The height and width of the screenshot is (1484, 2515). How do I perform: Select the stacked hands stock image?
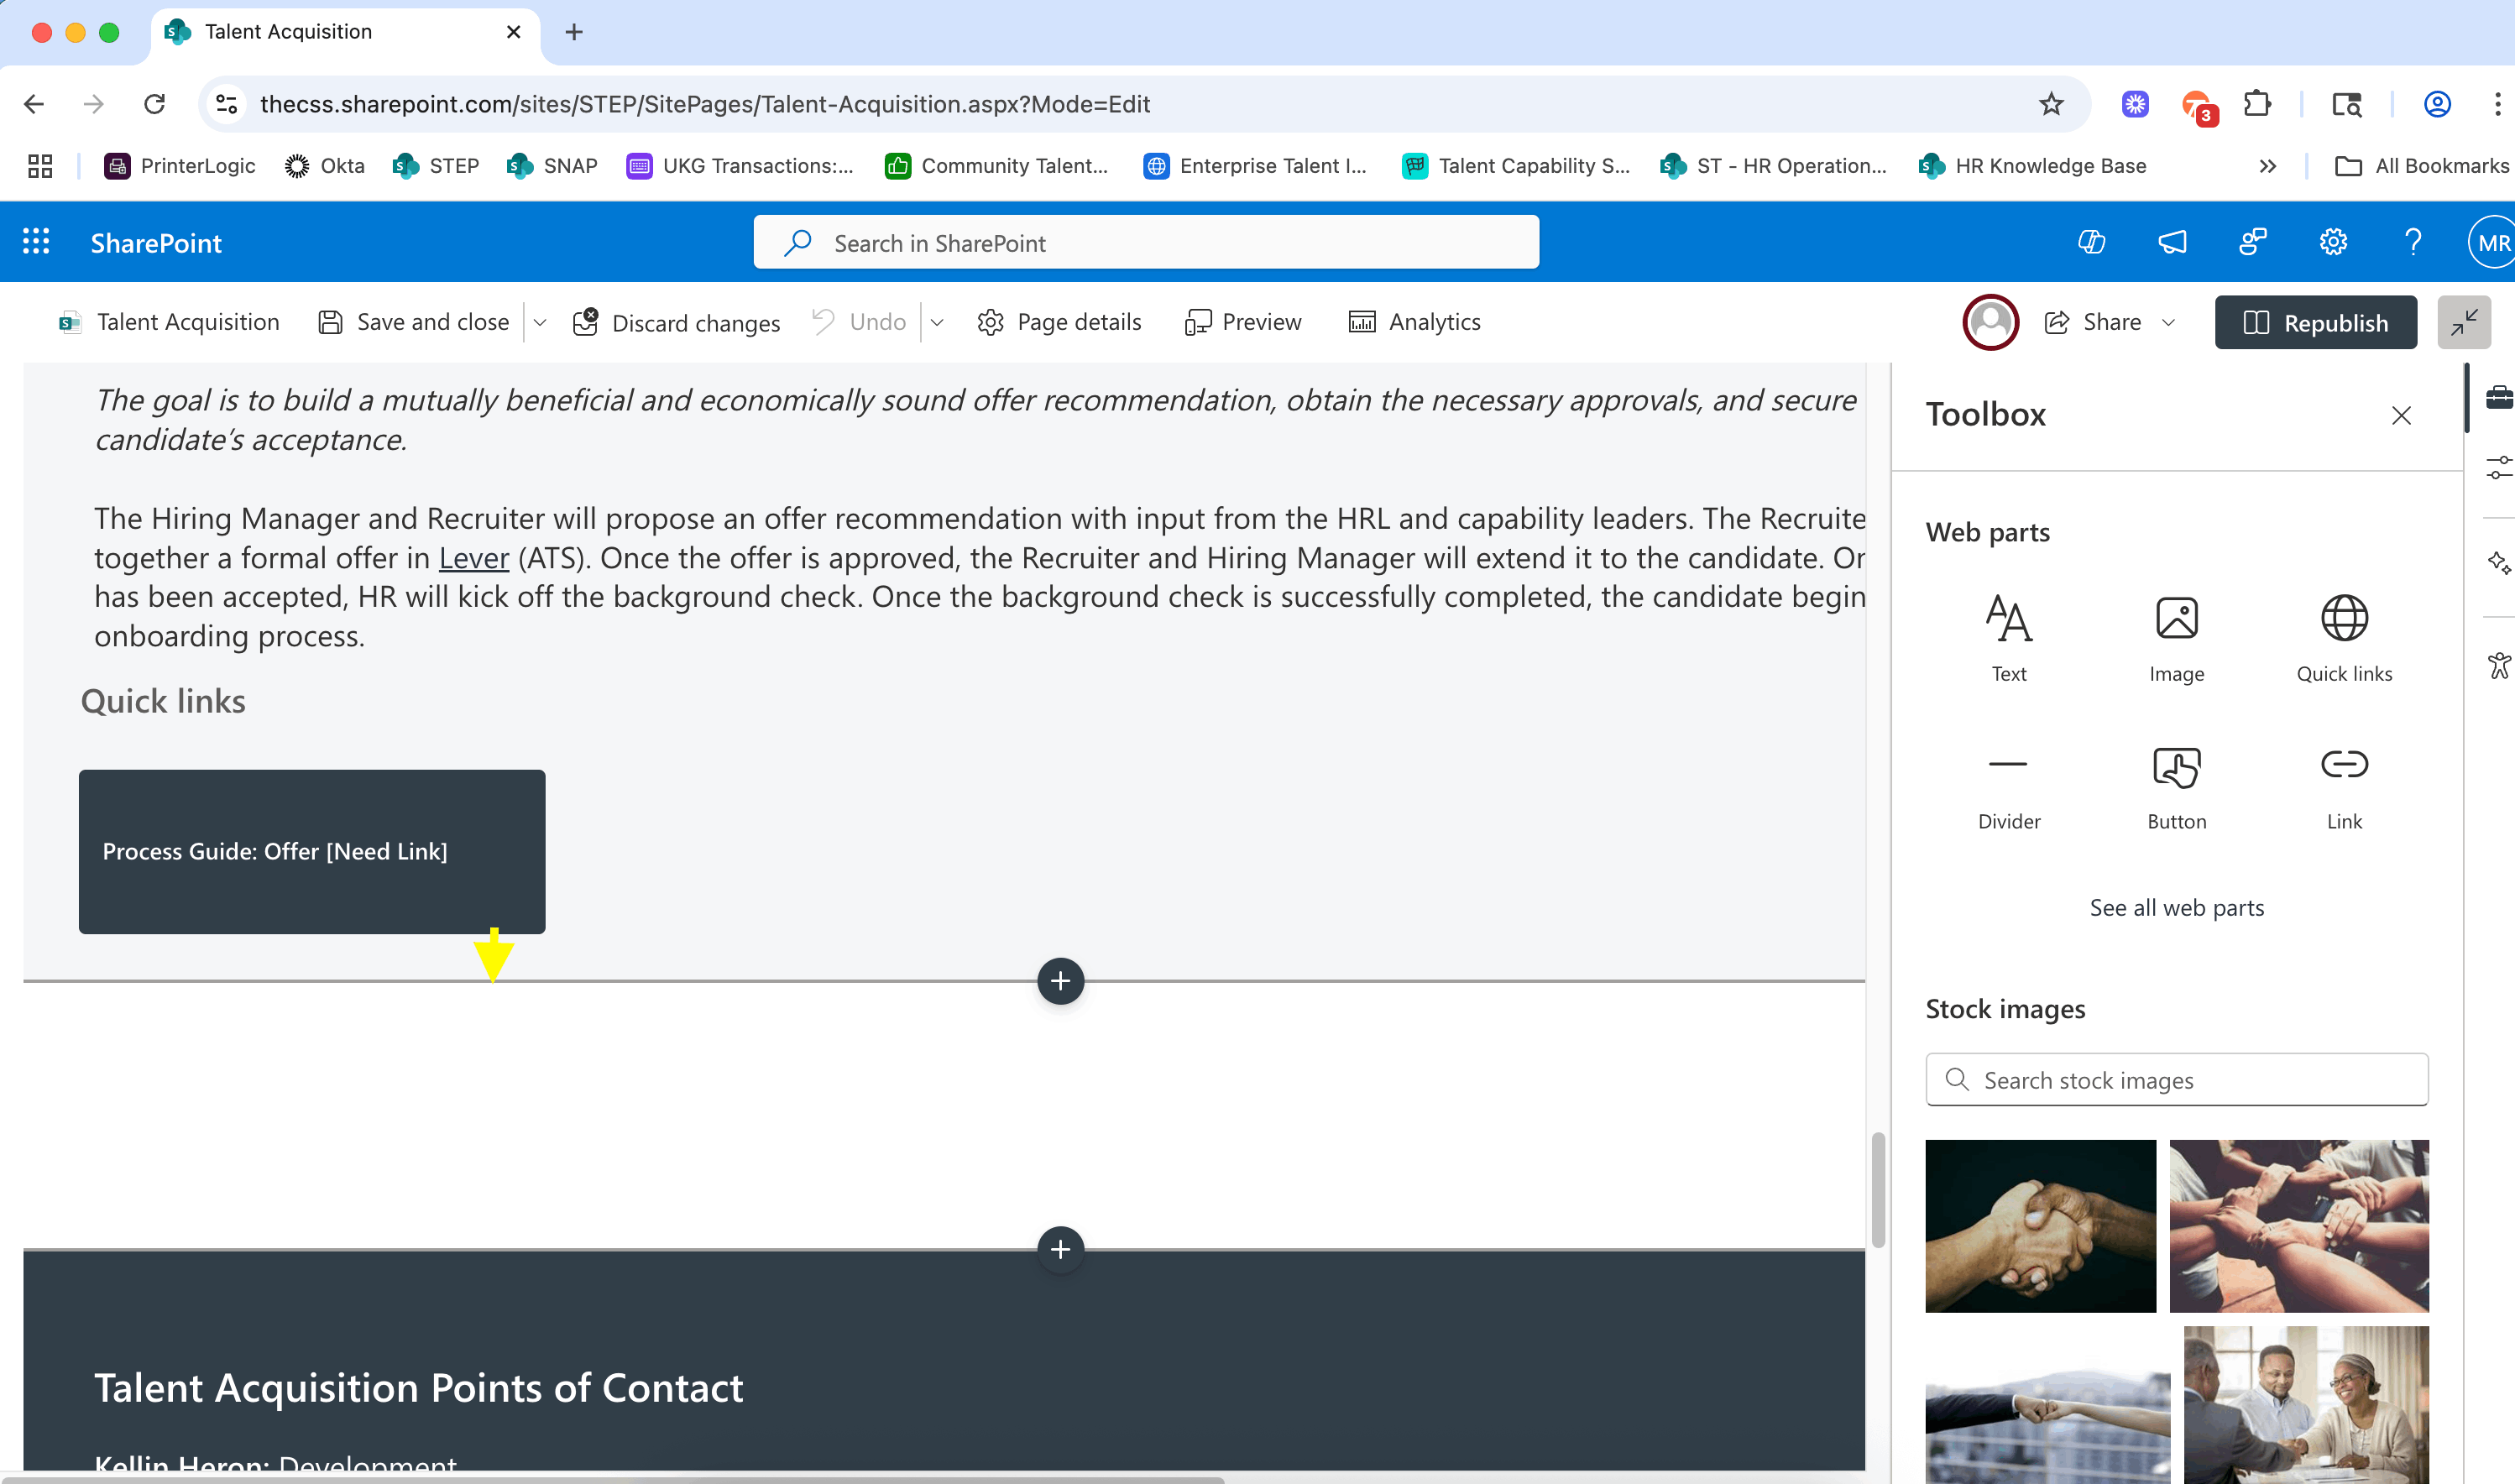pos(2298,1226)
